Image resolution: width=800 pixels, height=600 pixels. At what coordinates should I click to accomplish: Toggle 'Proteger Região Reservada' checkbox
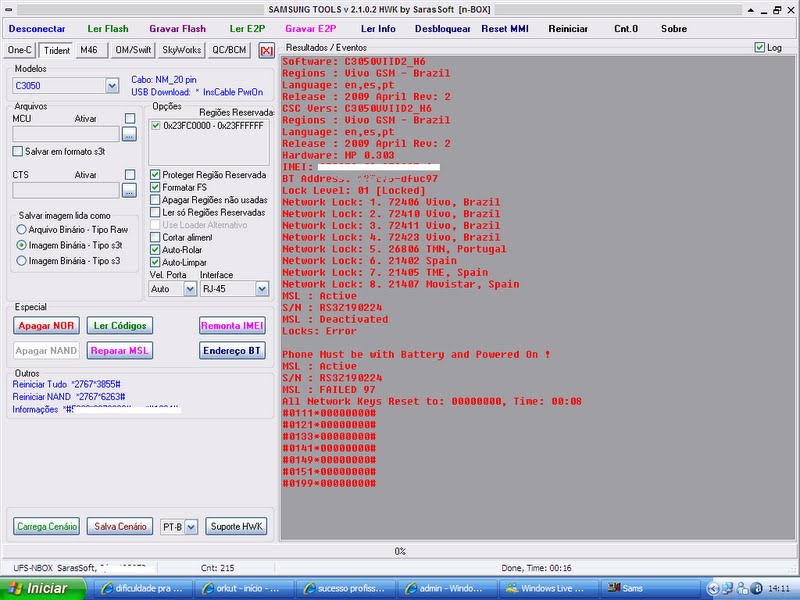[155, 174]
